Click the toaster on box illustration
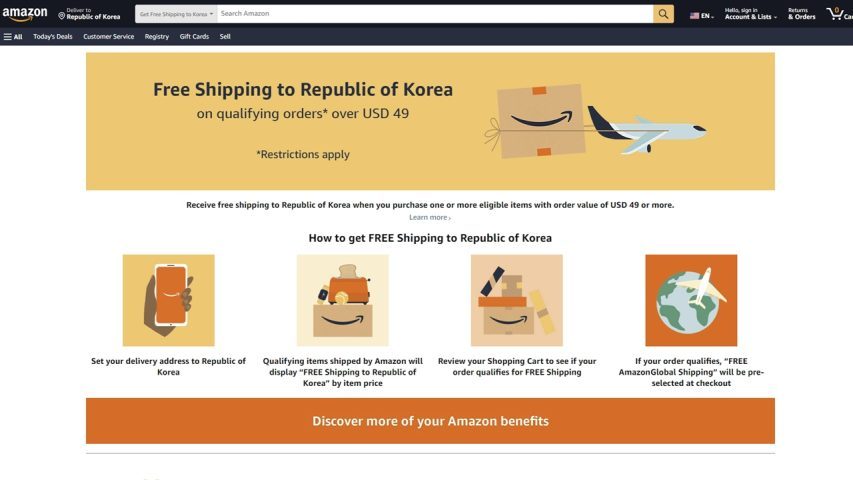Image resolution: width=853 pixels, height=480 pixels. click(x=343, y=300)
